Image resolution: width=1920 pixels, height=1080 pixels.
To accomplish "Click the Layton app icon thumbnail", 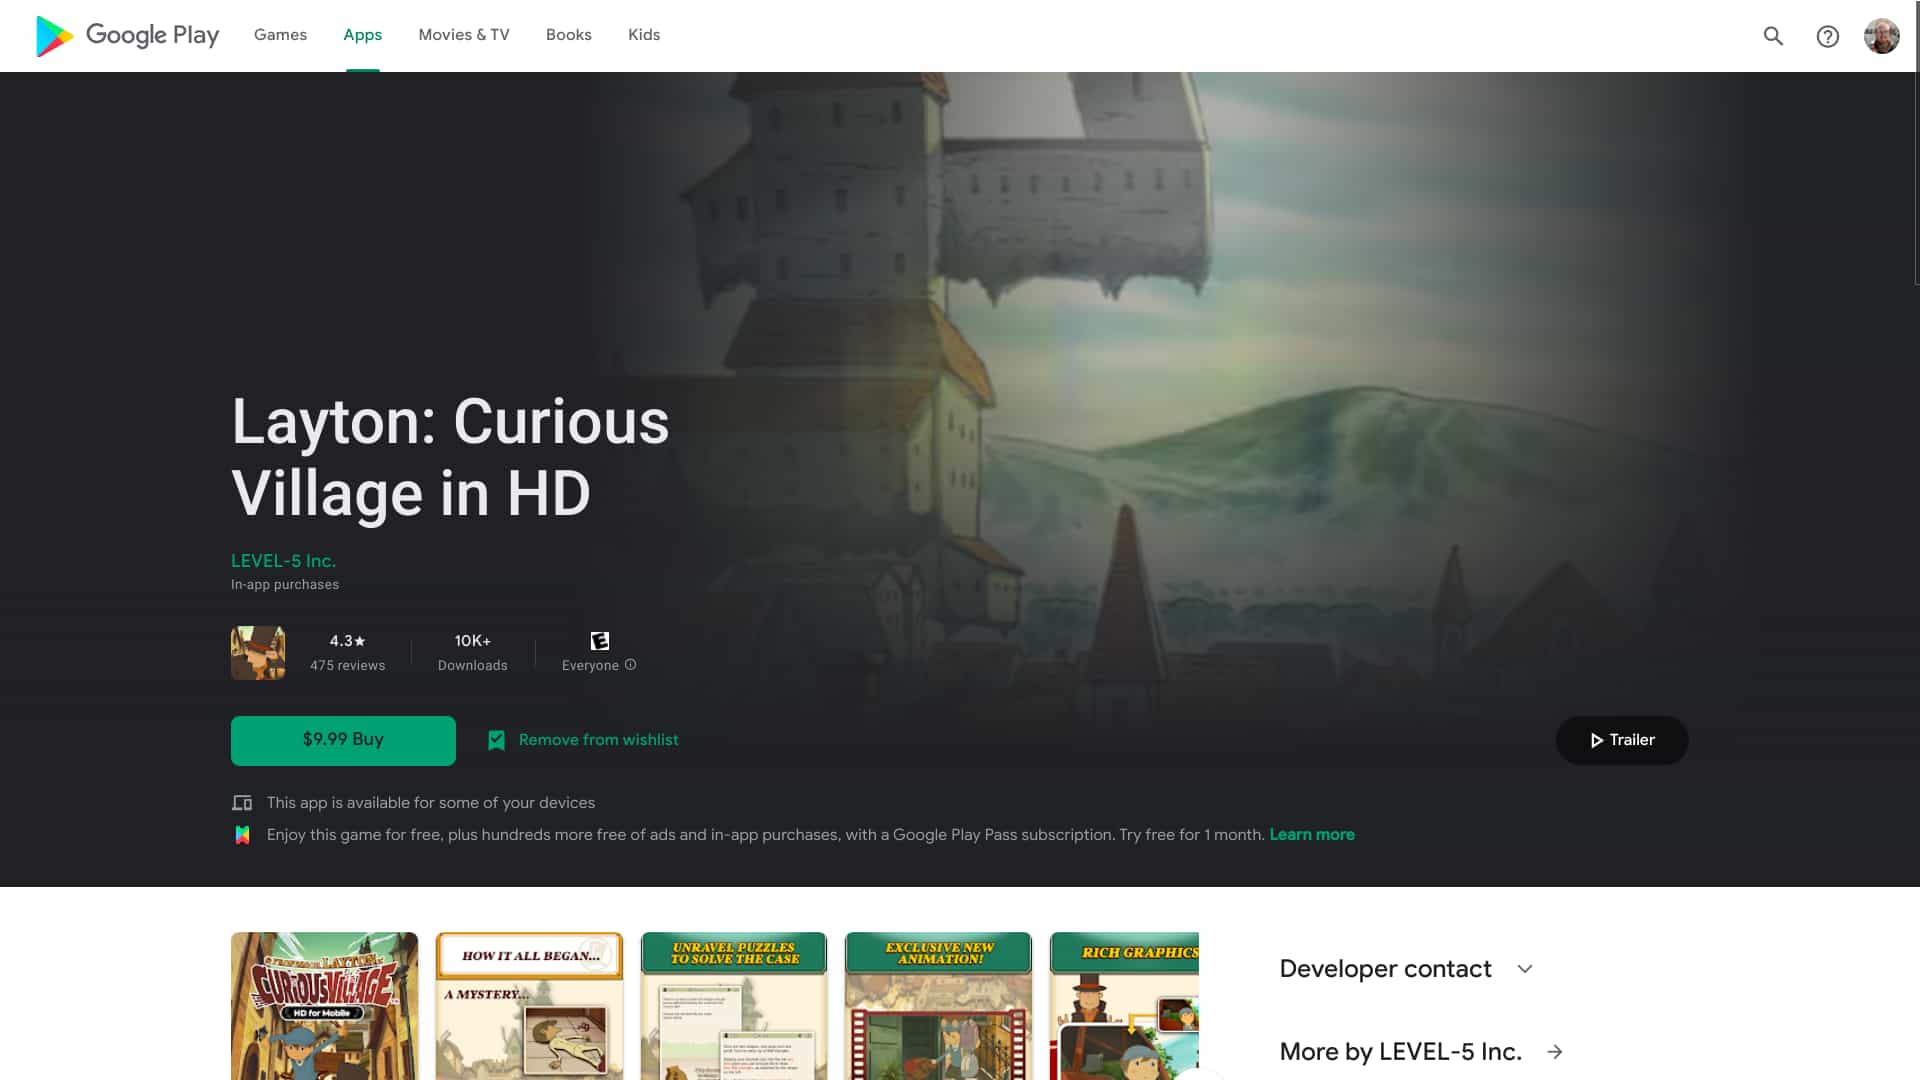I will pos(257,652).
